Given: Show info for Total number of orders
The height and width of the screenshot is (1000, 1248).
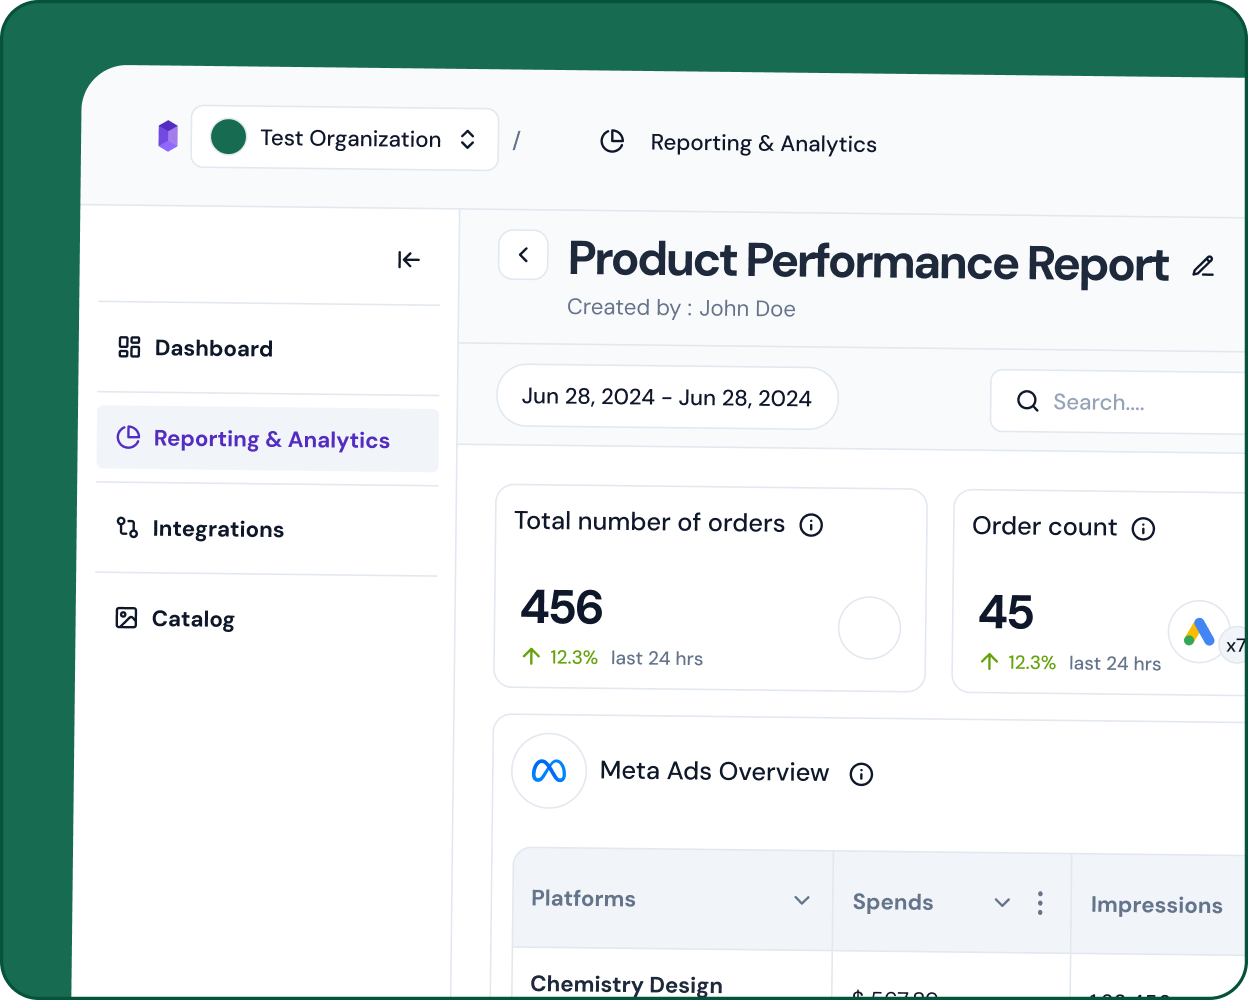Looking at the screenshot, I should [x=811, y=525].
